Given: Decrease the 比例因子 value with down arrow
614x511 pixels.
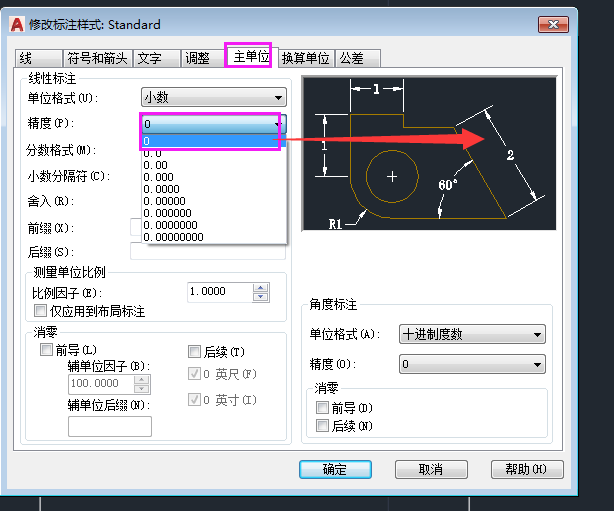Looking at the screenshot, I should 260,297.
